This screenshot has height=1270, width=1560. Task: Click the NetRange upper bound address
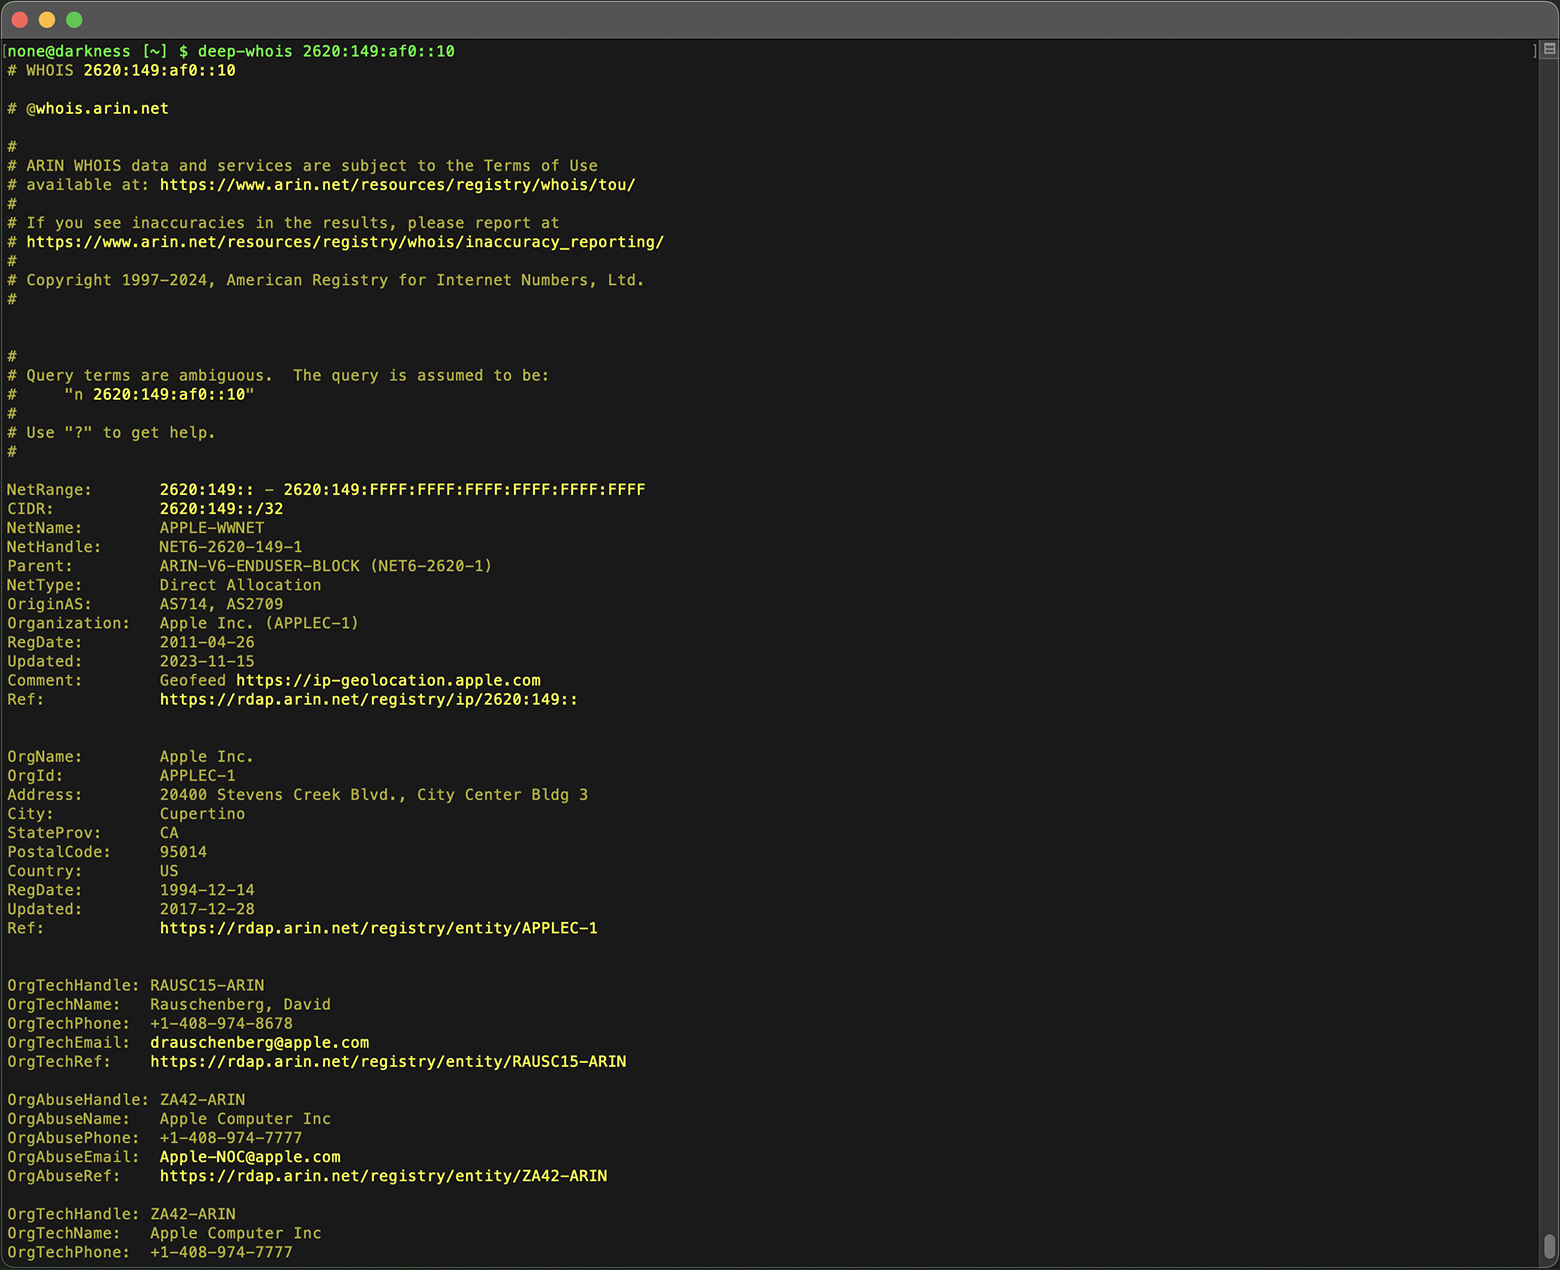465,489
